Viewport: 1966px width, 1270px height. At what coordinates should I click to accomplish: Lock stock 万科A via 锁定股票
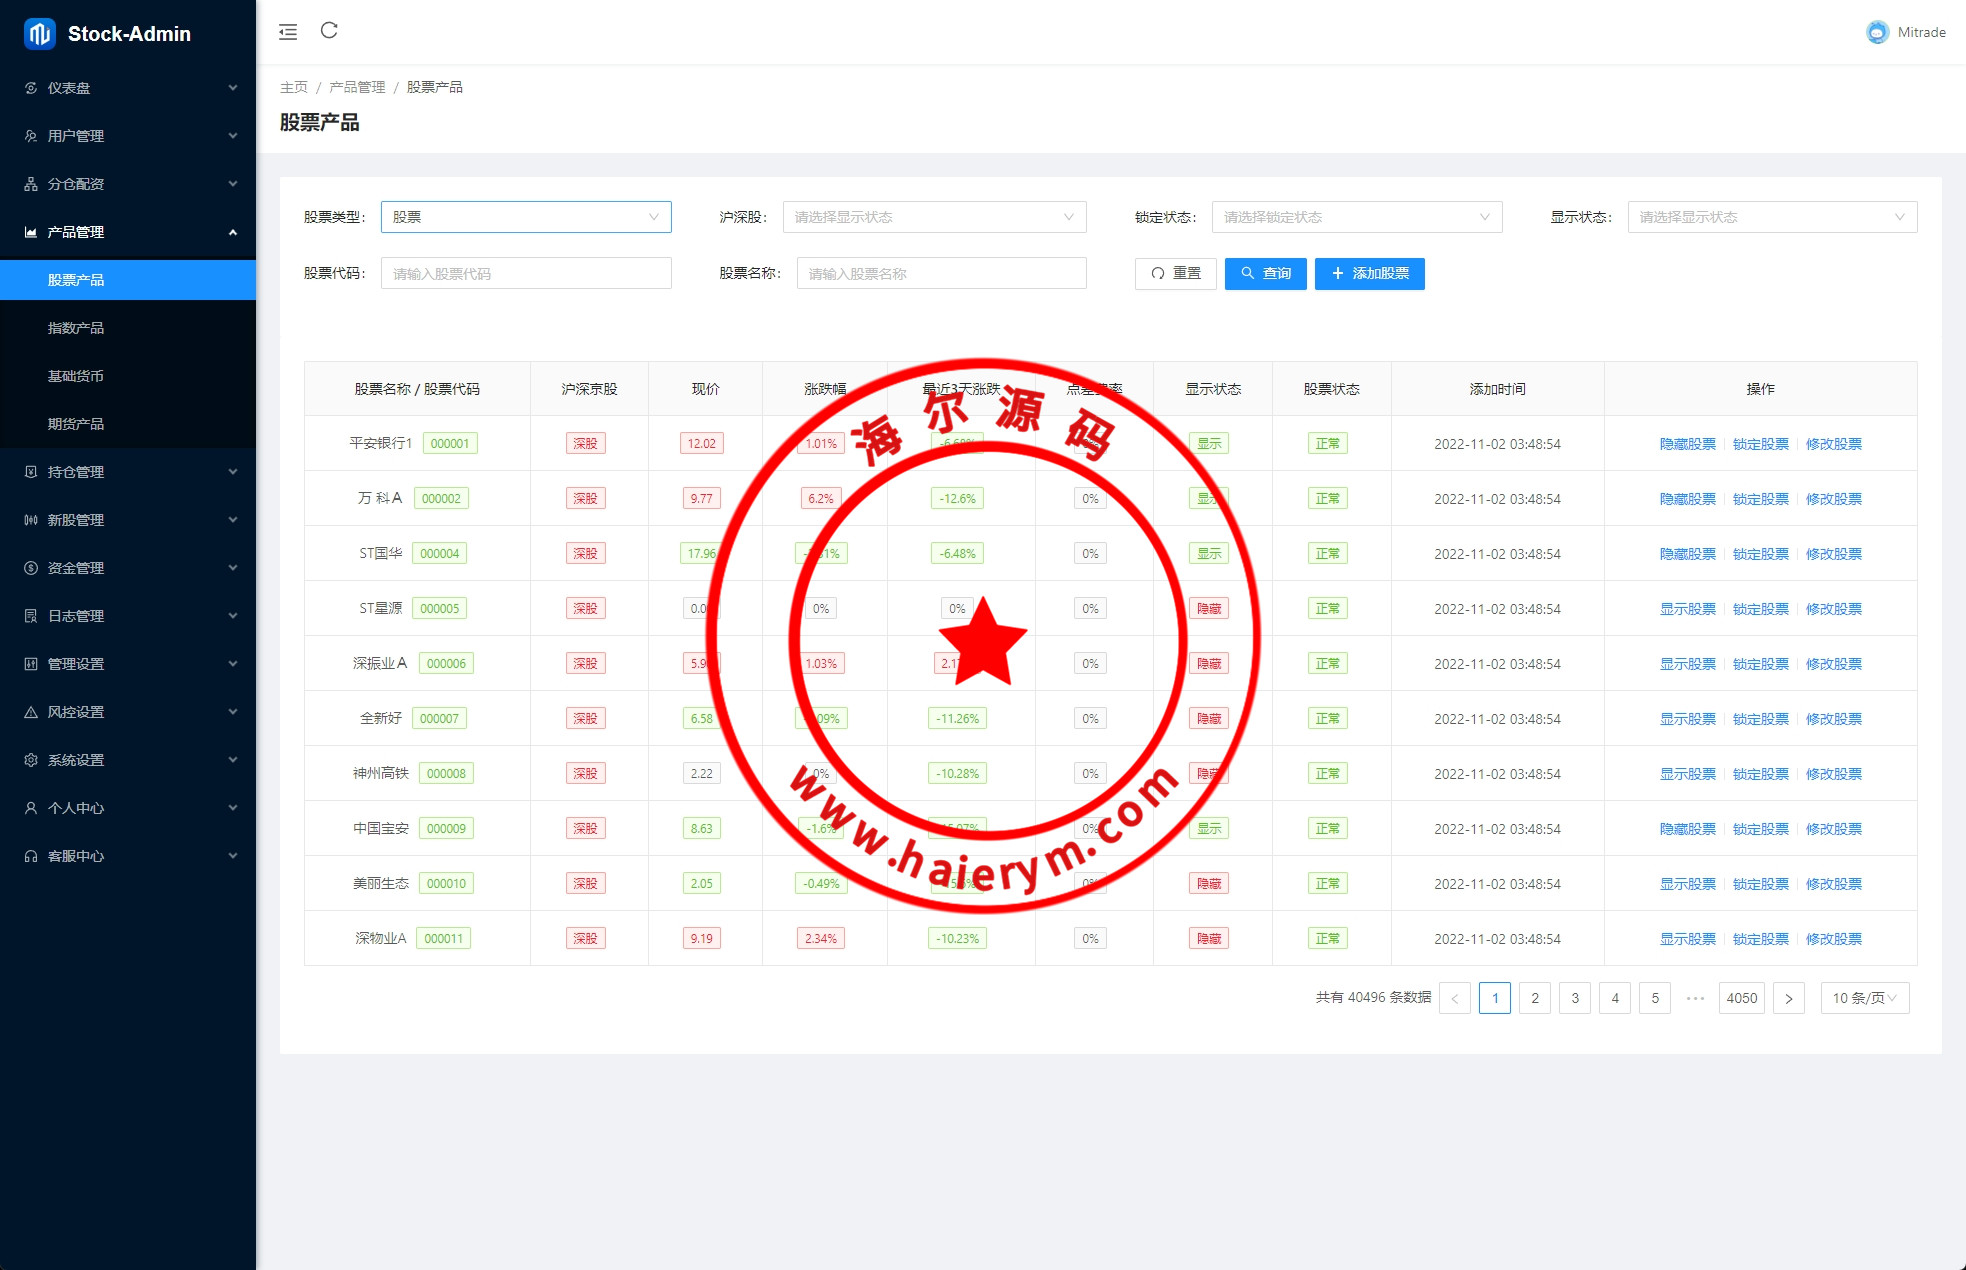(1760, 499)
